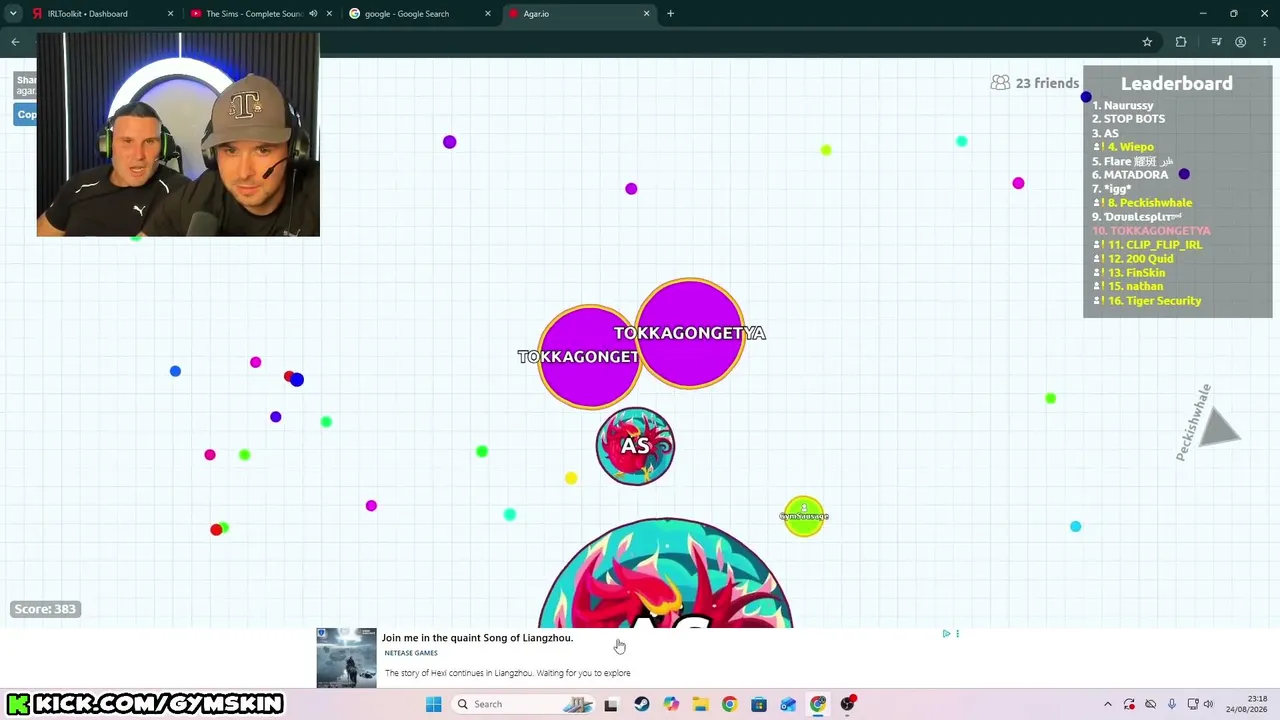Bookmark this page with the star
Screen dimensions: 1280x720
pos(1147,42)
